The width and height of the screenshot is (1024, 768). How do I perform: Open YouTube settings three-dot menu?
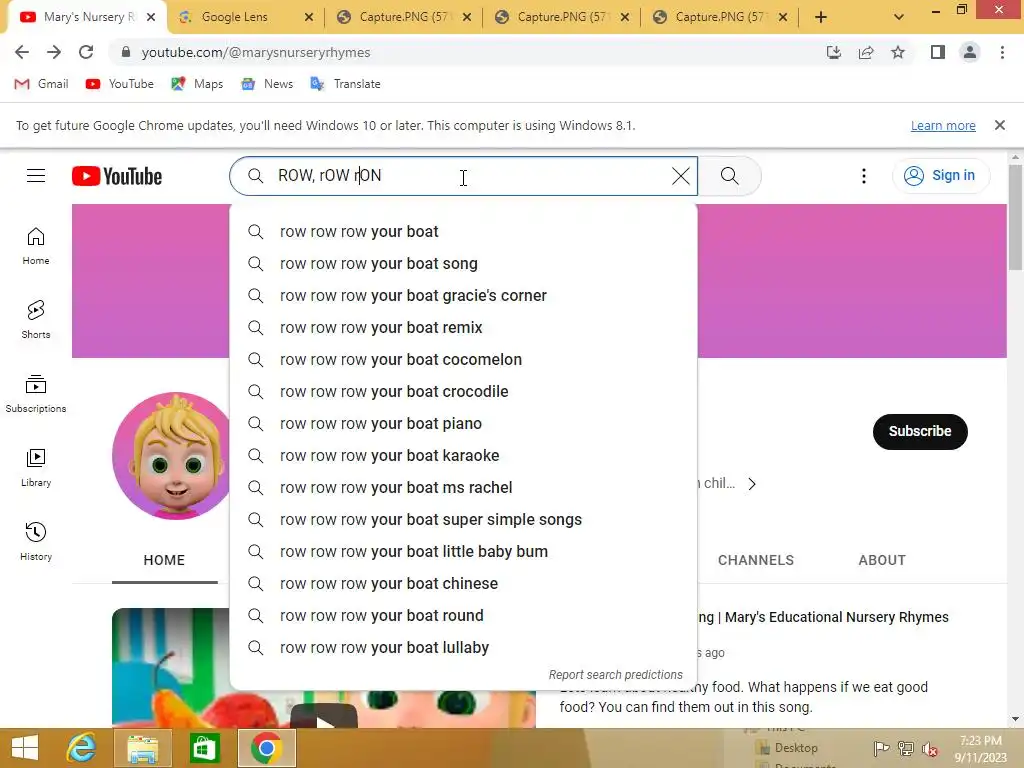[863, 176]
